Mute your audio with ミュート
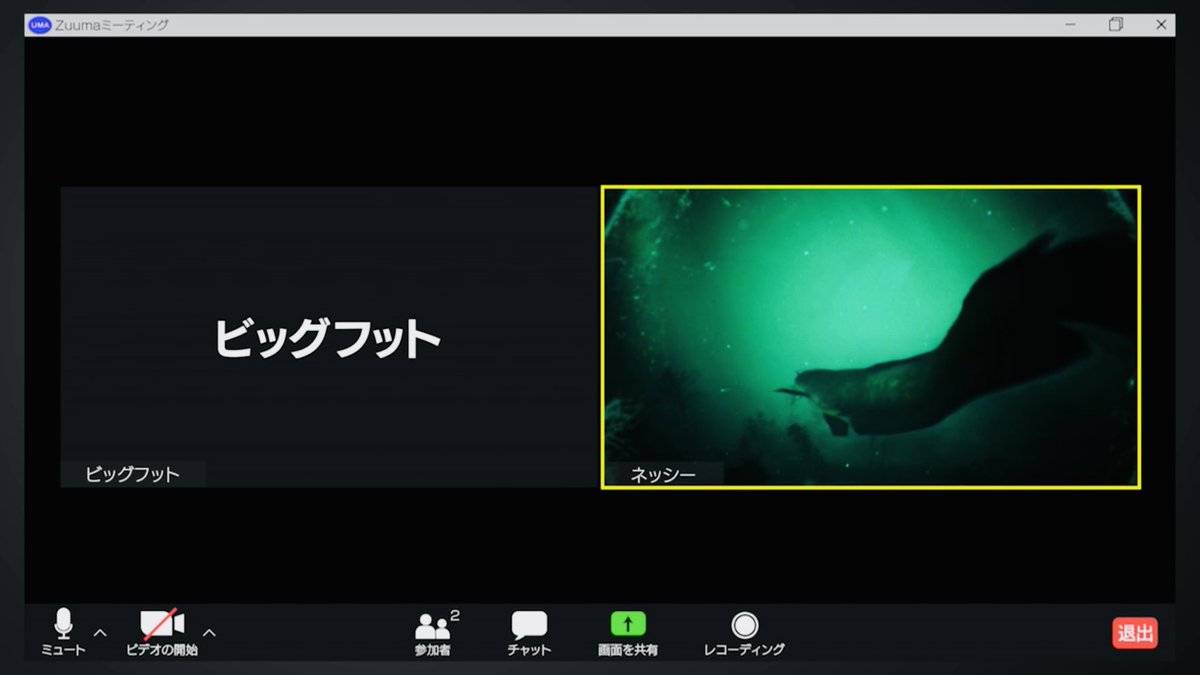The width and height of the screenshot is (1200, 675). pyautogui.click(x=62, y=648)
